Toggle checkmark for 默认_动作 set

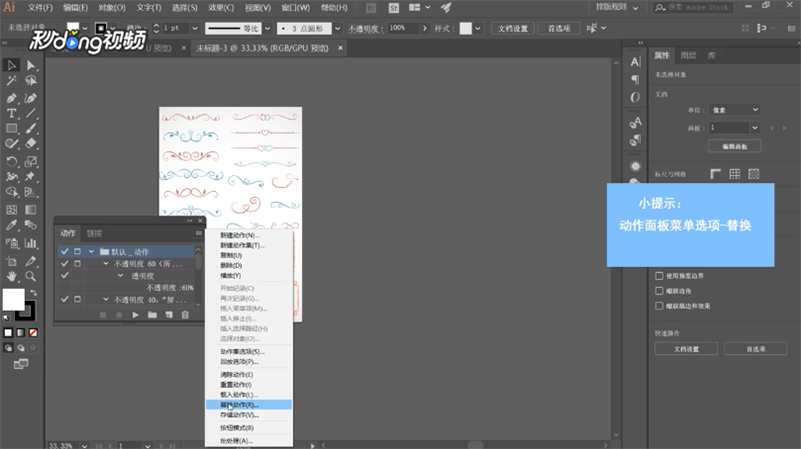tap(64, 251)
